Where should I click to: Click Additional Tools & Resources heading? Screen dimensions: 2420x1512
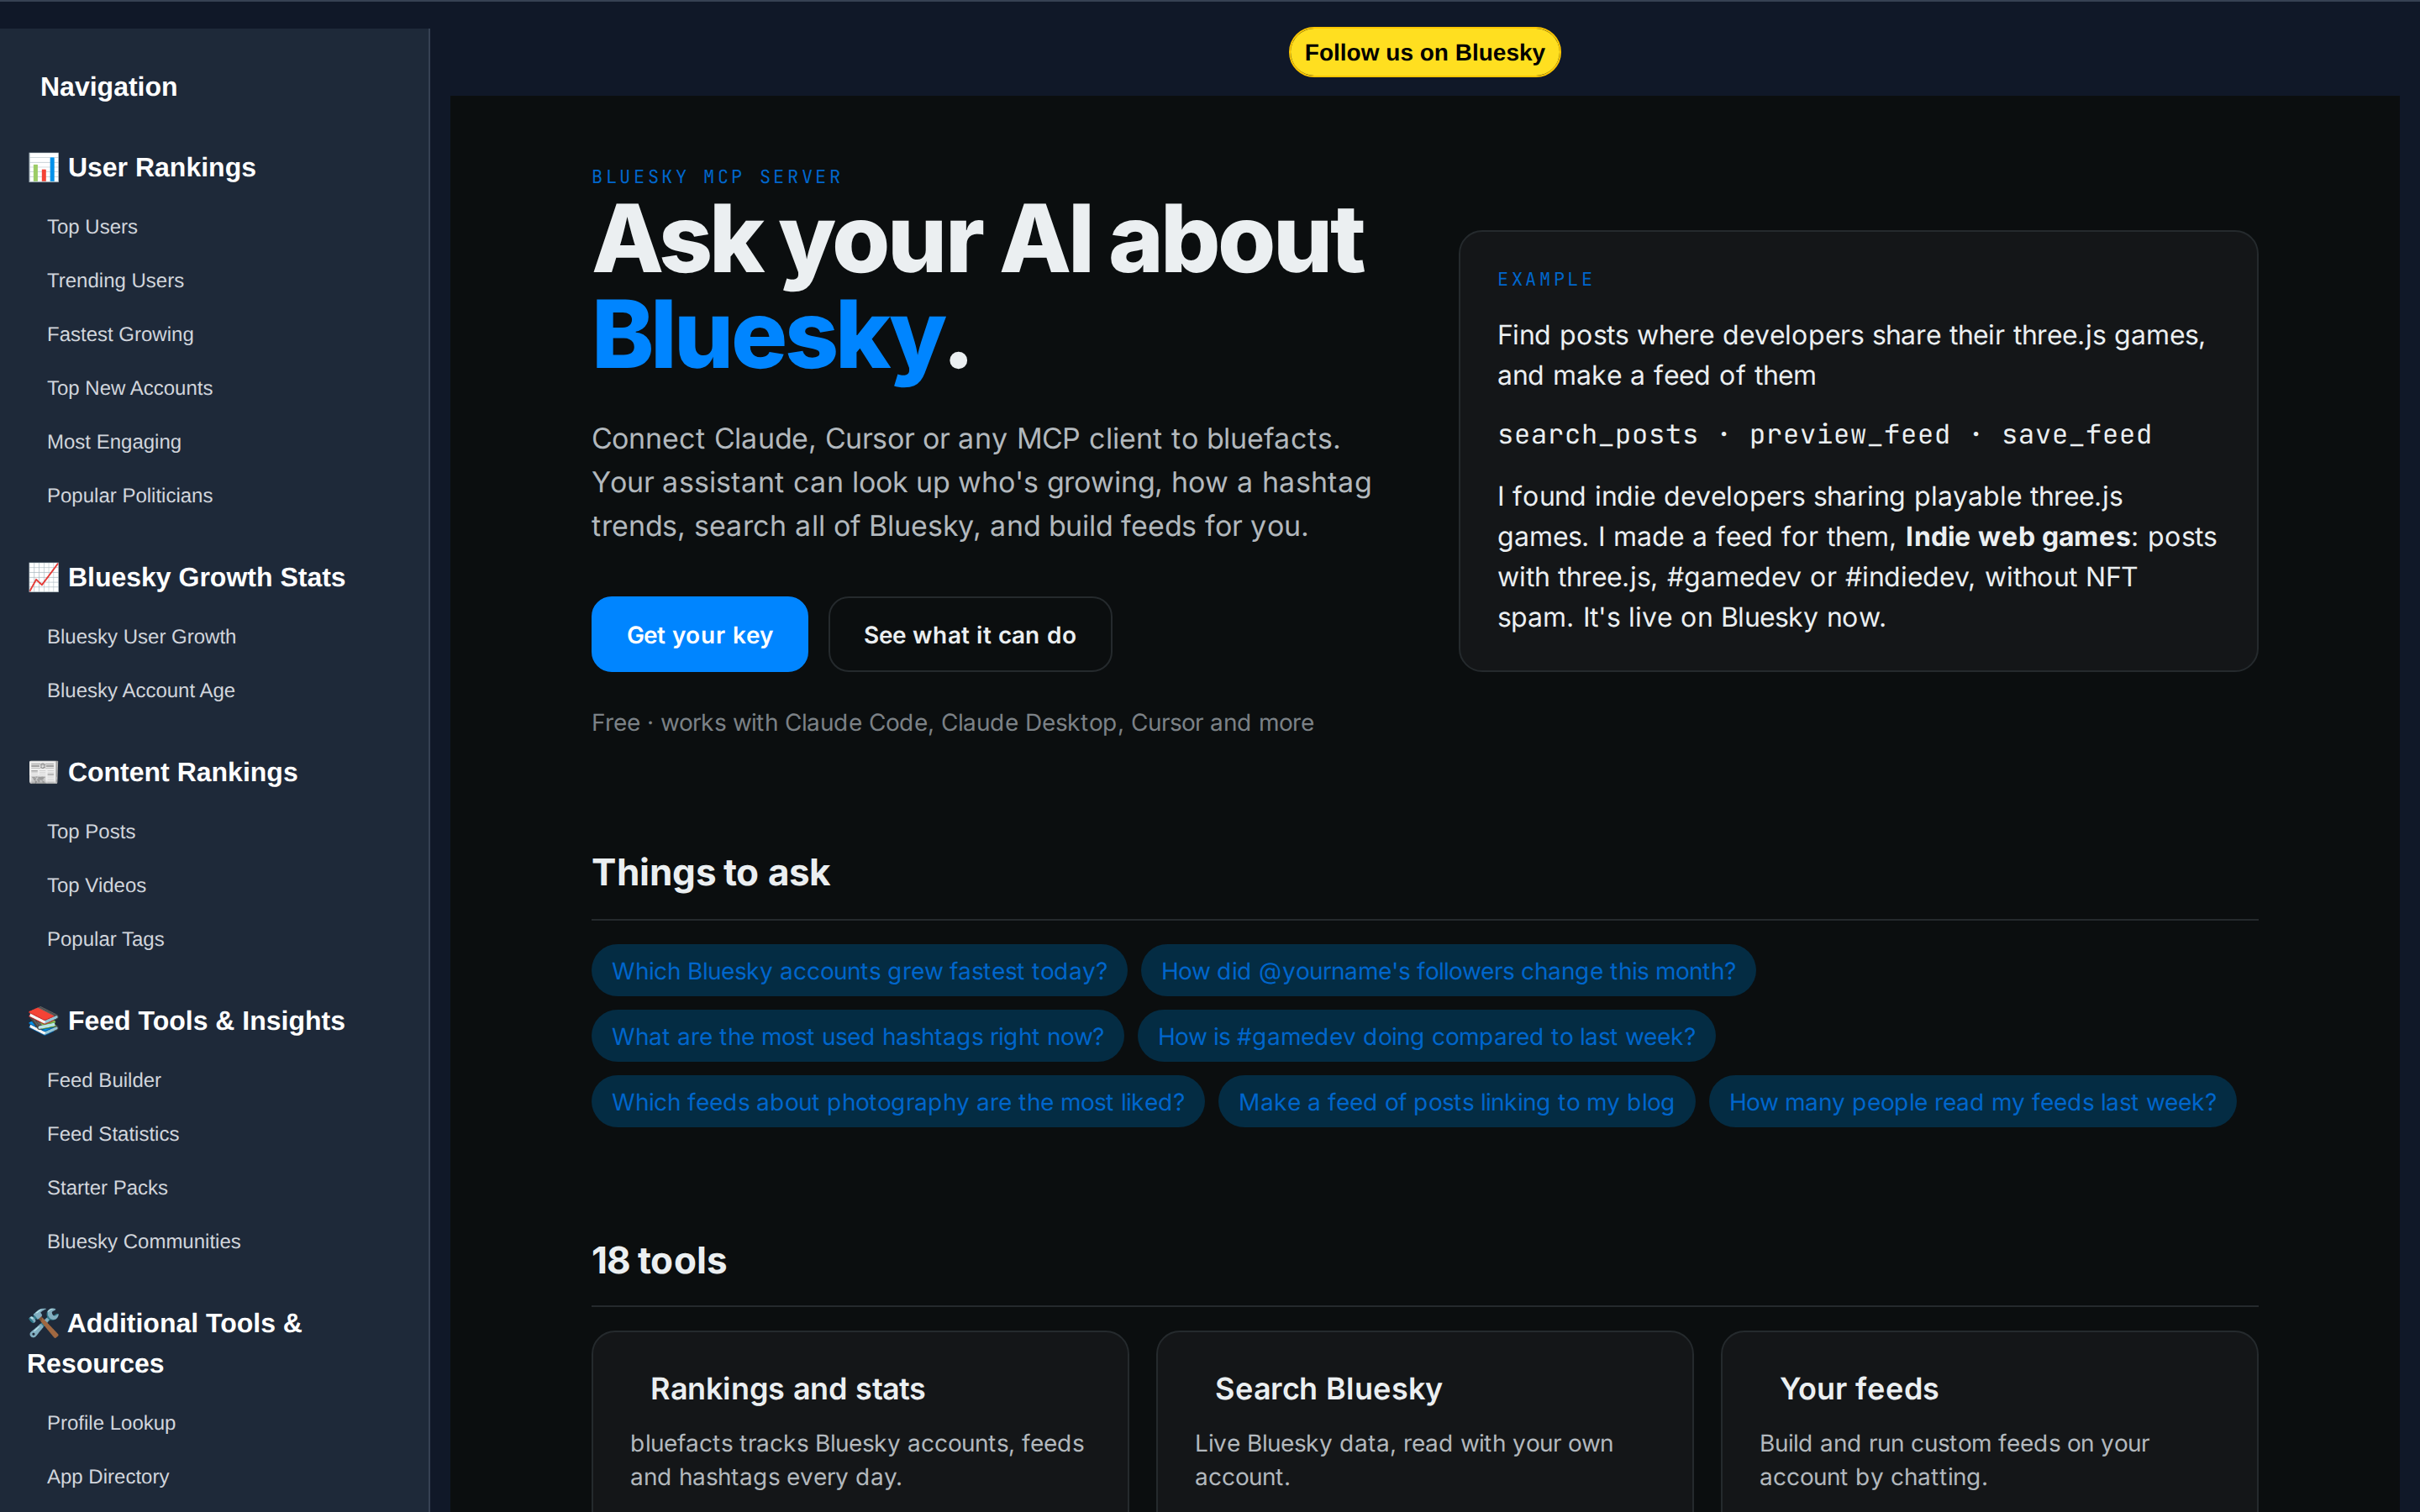coord(164,1343)
